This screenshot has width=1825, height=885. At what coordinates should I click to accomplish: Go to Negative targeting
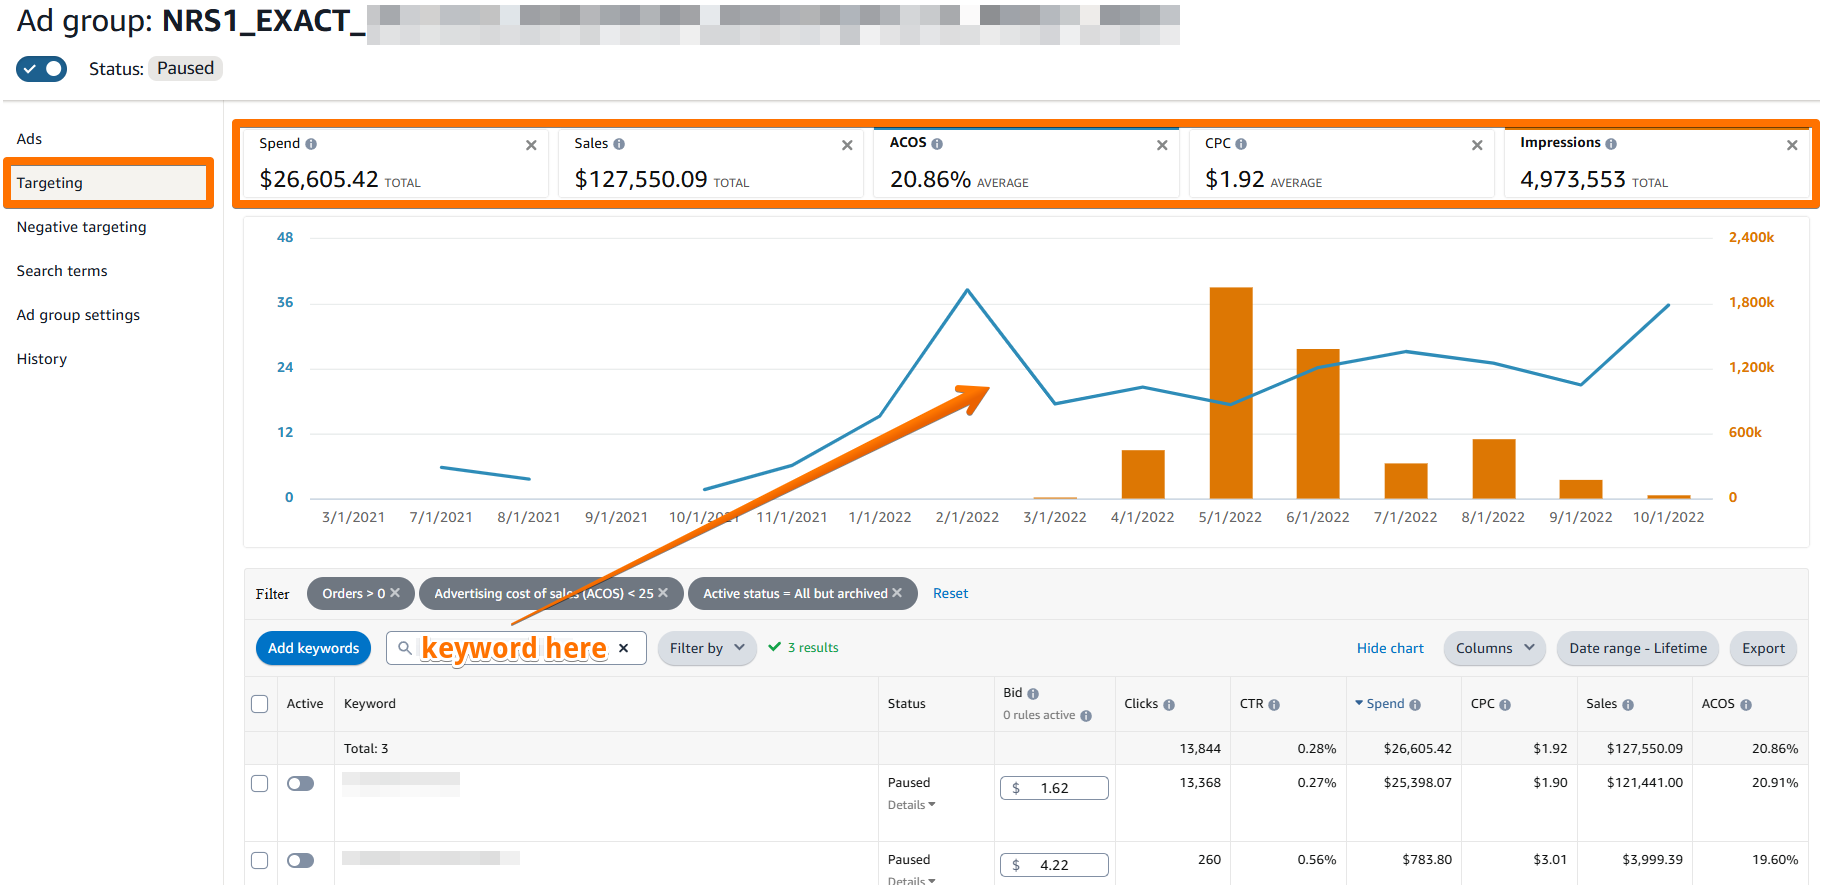(81, 227)
